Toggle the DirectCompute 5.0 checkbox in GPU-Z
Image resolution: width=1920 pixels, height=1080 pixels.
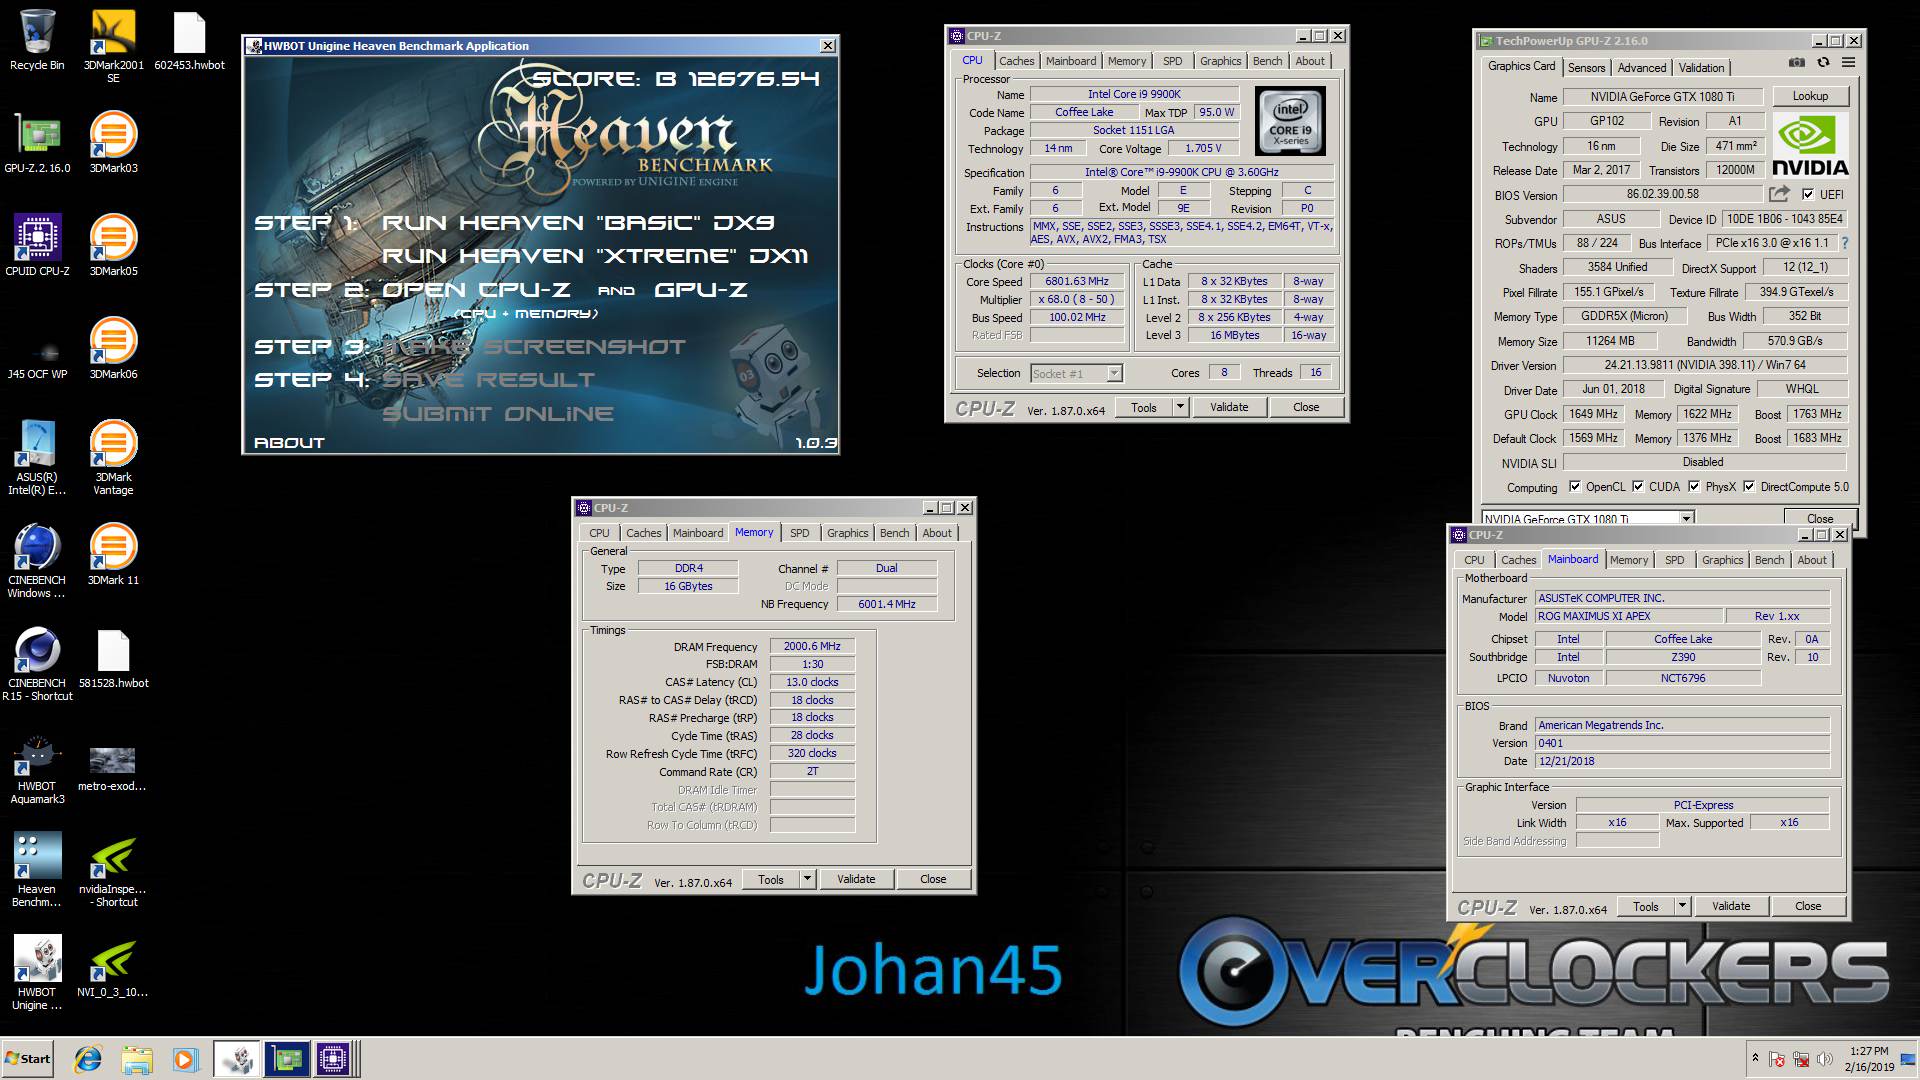[x=1749, y=487]
